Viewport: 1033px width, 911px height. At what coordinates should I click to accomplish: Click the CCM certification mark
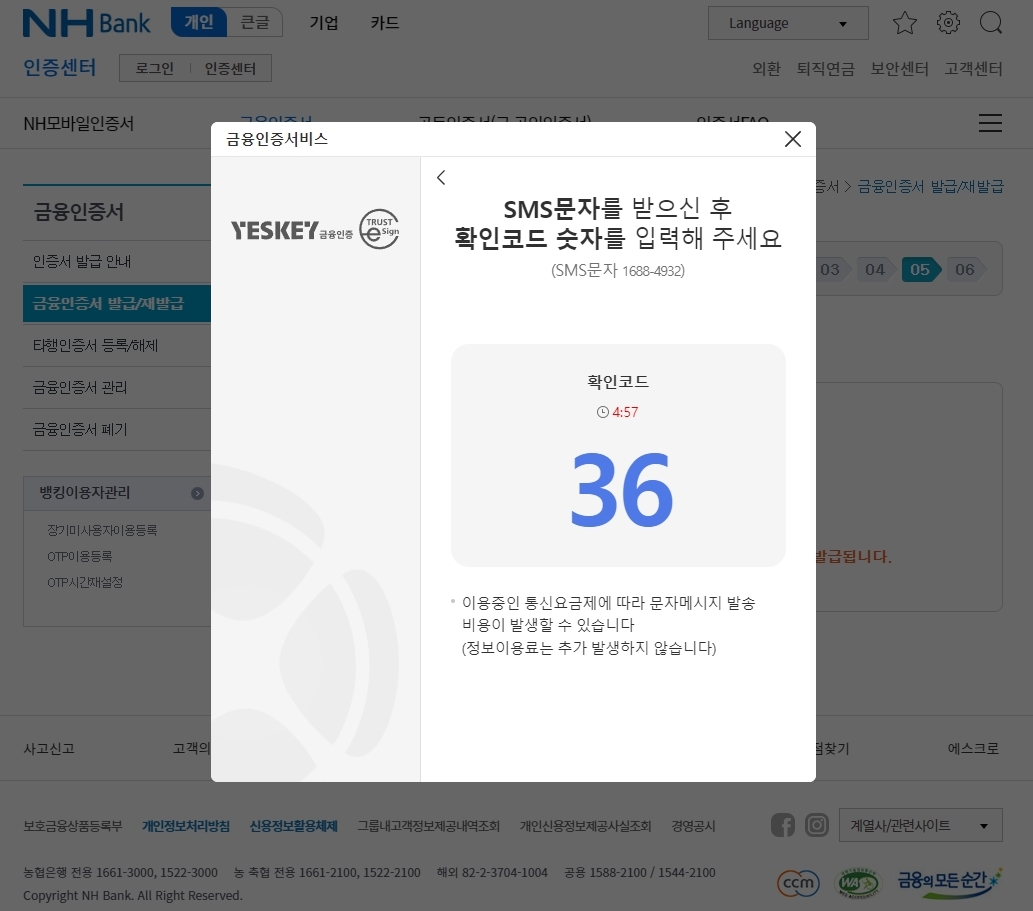(797, 883)
